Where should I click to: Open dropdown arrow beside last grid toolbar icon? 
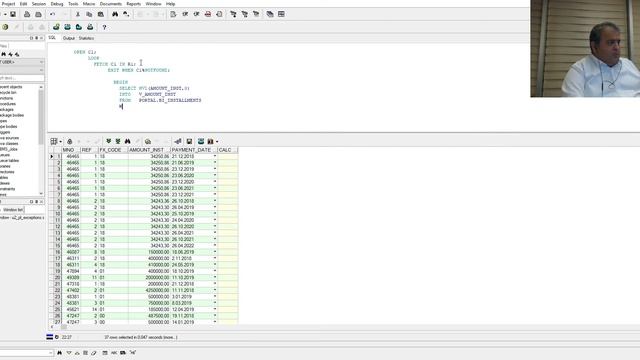point(217,142)
